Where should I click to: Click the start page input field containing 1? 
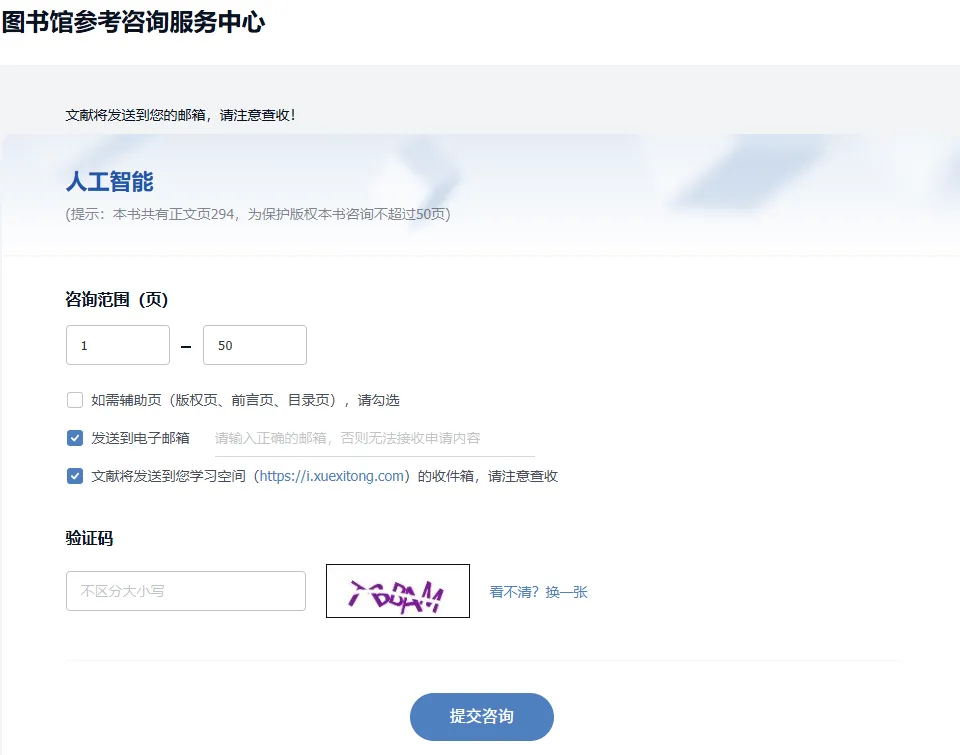click(x=118, y=345)
